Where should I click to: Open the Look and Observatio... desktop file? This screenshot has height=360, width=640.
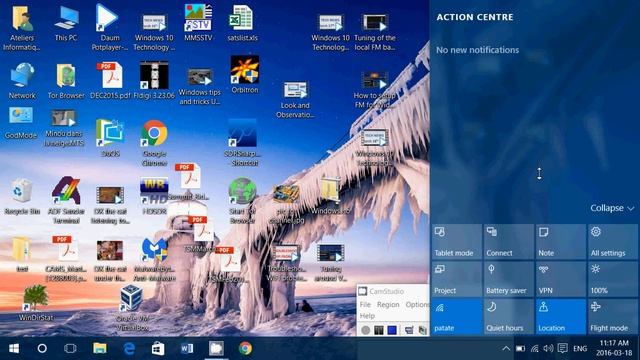click(295, 100)
